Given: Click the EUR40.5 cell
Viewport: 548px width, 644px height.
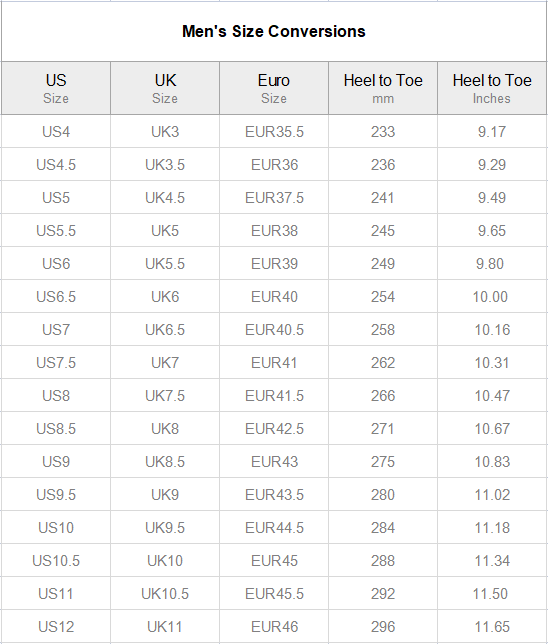Looking at the screenshot, I should coord(274,330).
